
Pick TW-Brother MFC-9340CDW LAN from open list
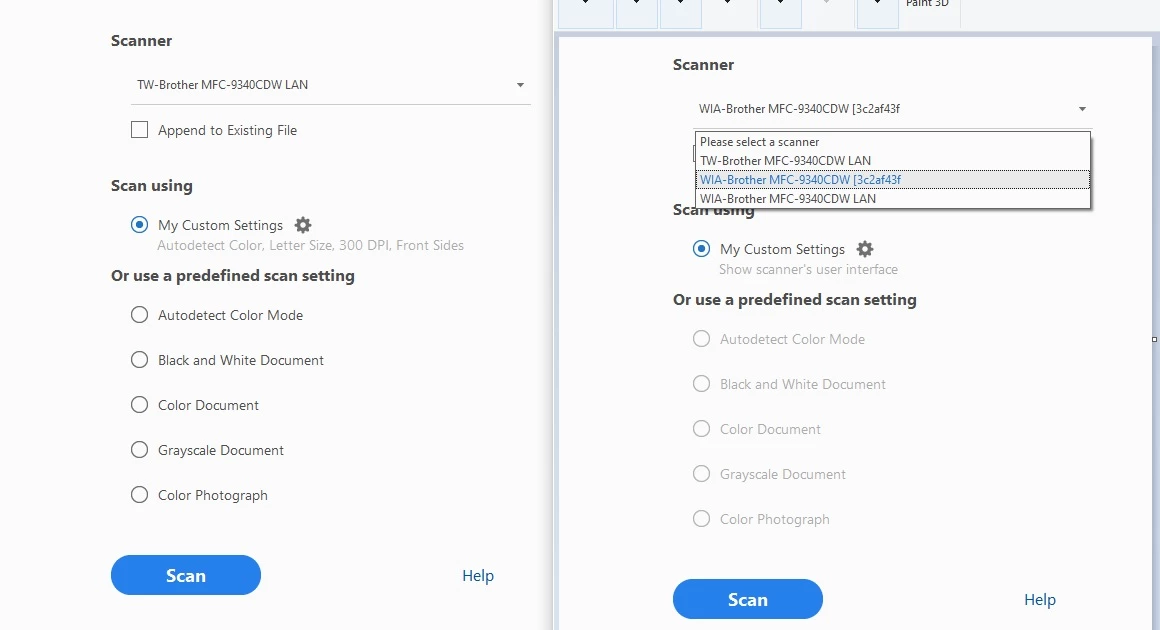[x=892, y=160]
